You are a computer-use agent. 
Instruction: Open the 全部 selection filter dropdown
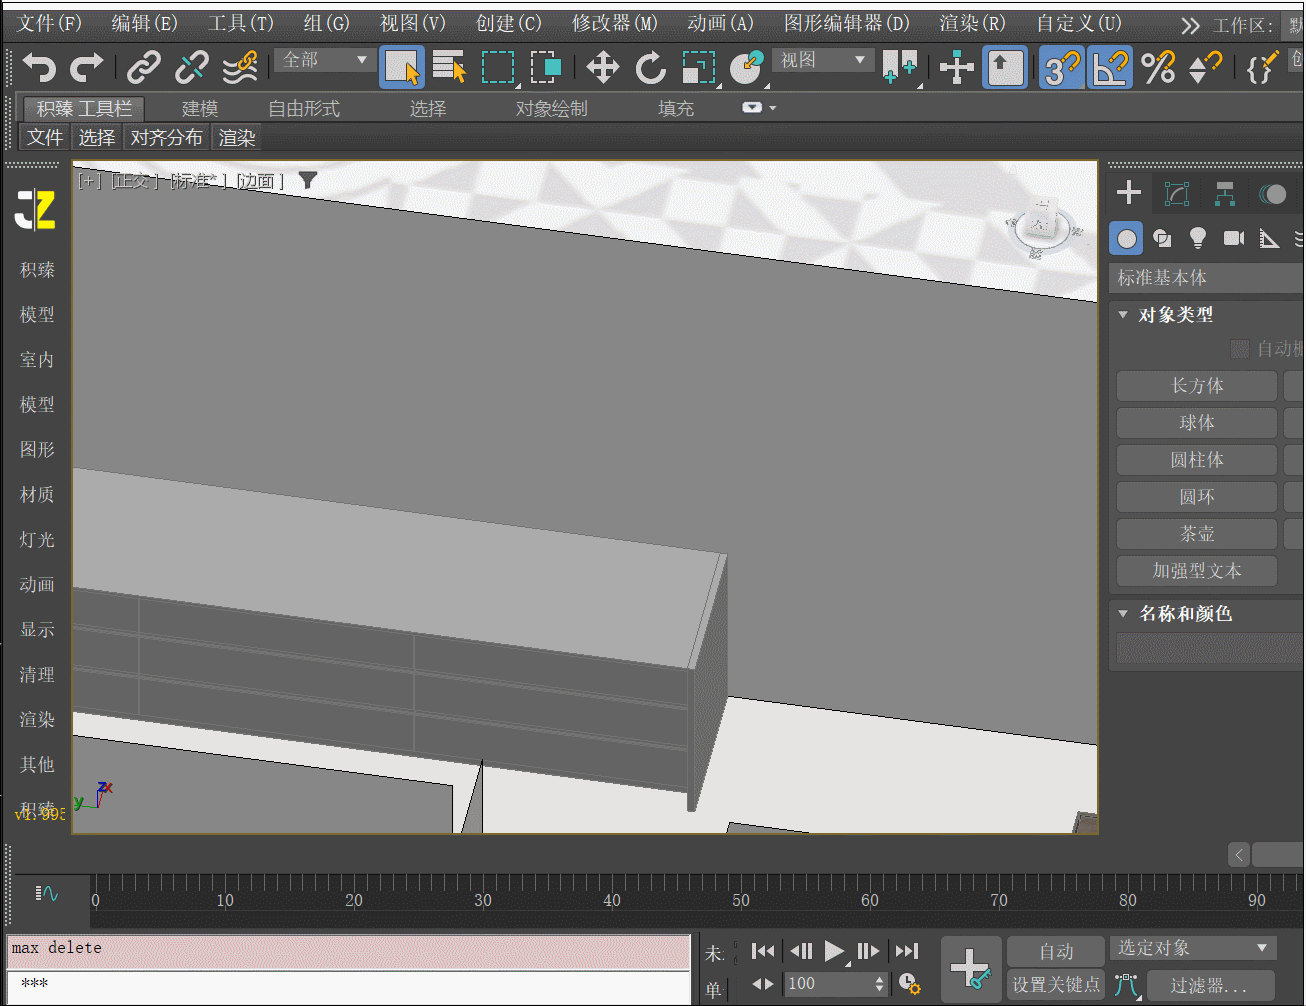325,61
